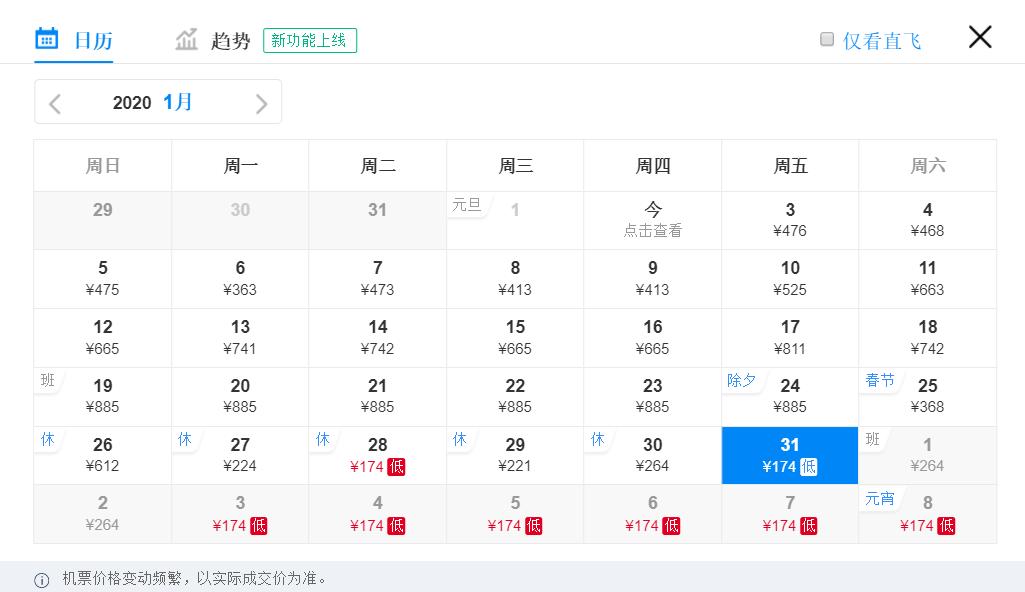Select the highlighted January 31 date
Screen dimensions: 1025x592
point(790,455)
